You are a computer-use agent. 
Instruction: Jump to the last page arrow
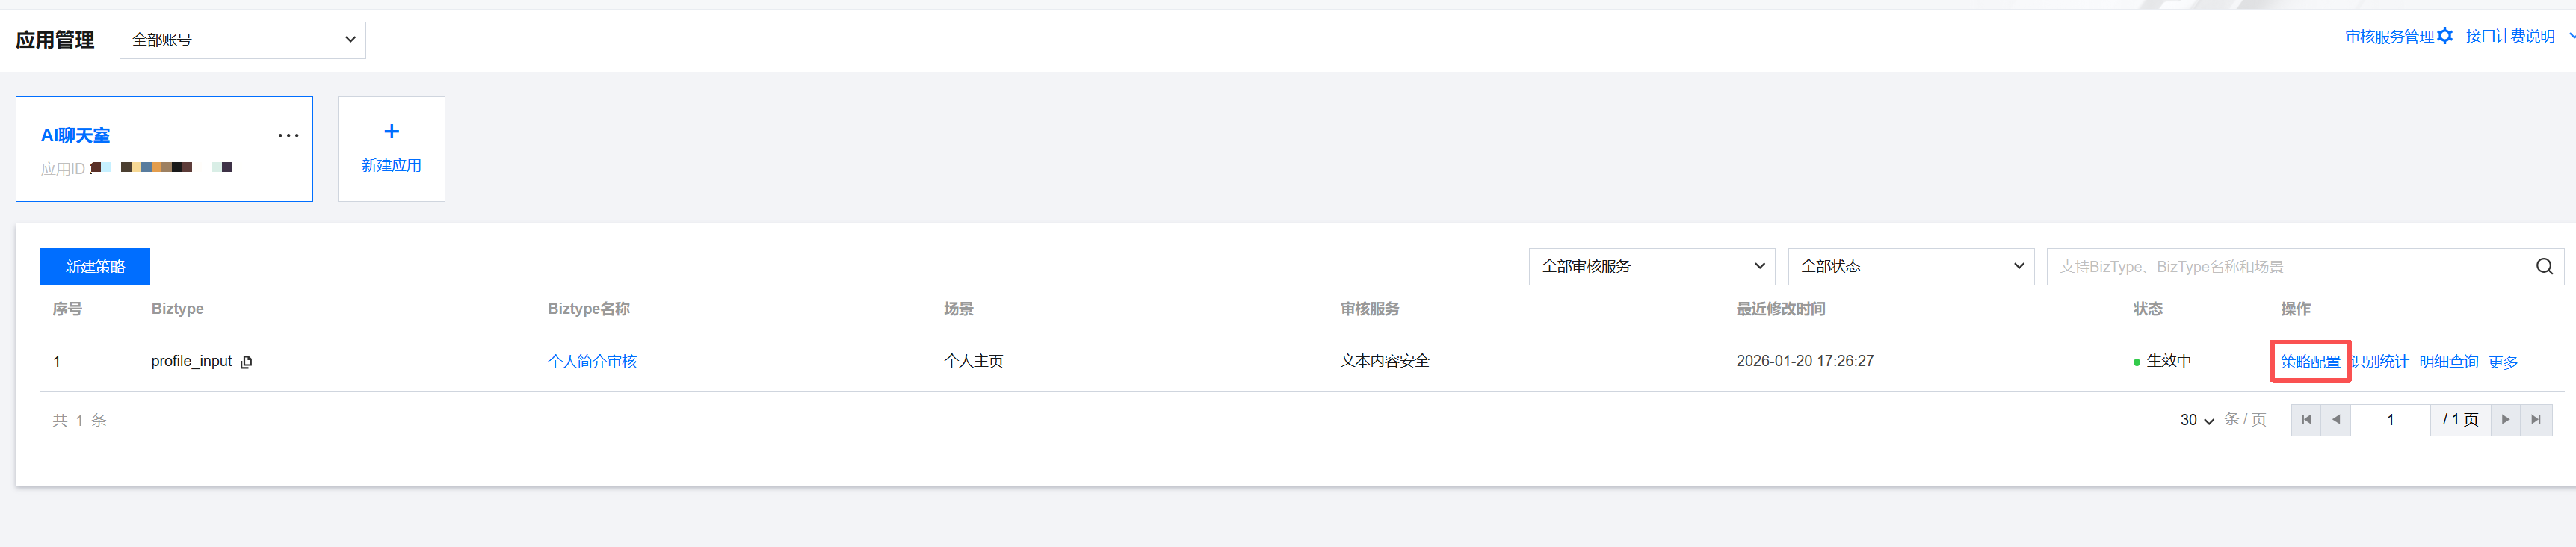pos(2536,420)
